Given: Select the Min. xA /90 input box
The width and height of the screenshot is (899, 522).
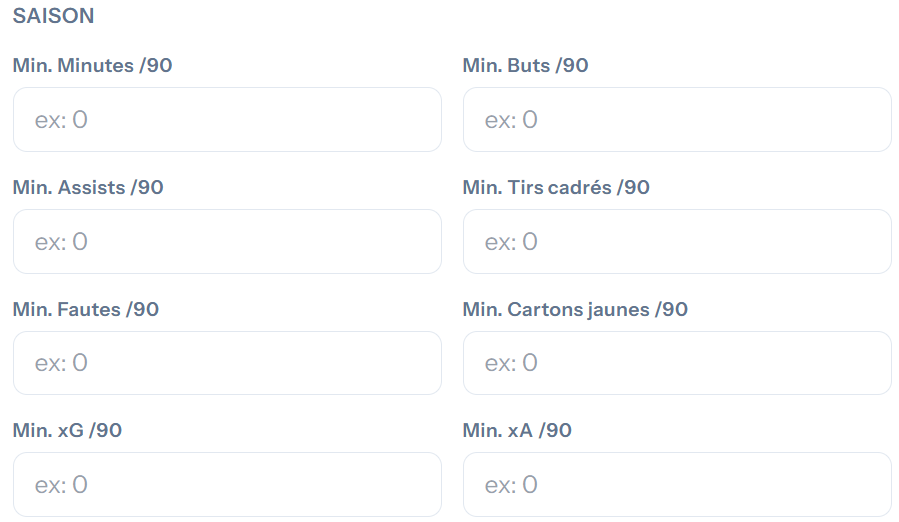Looking at the screenshot, I should tap(677, 485).
